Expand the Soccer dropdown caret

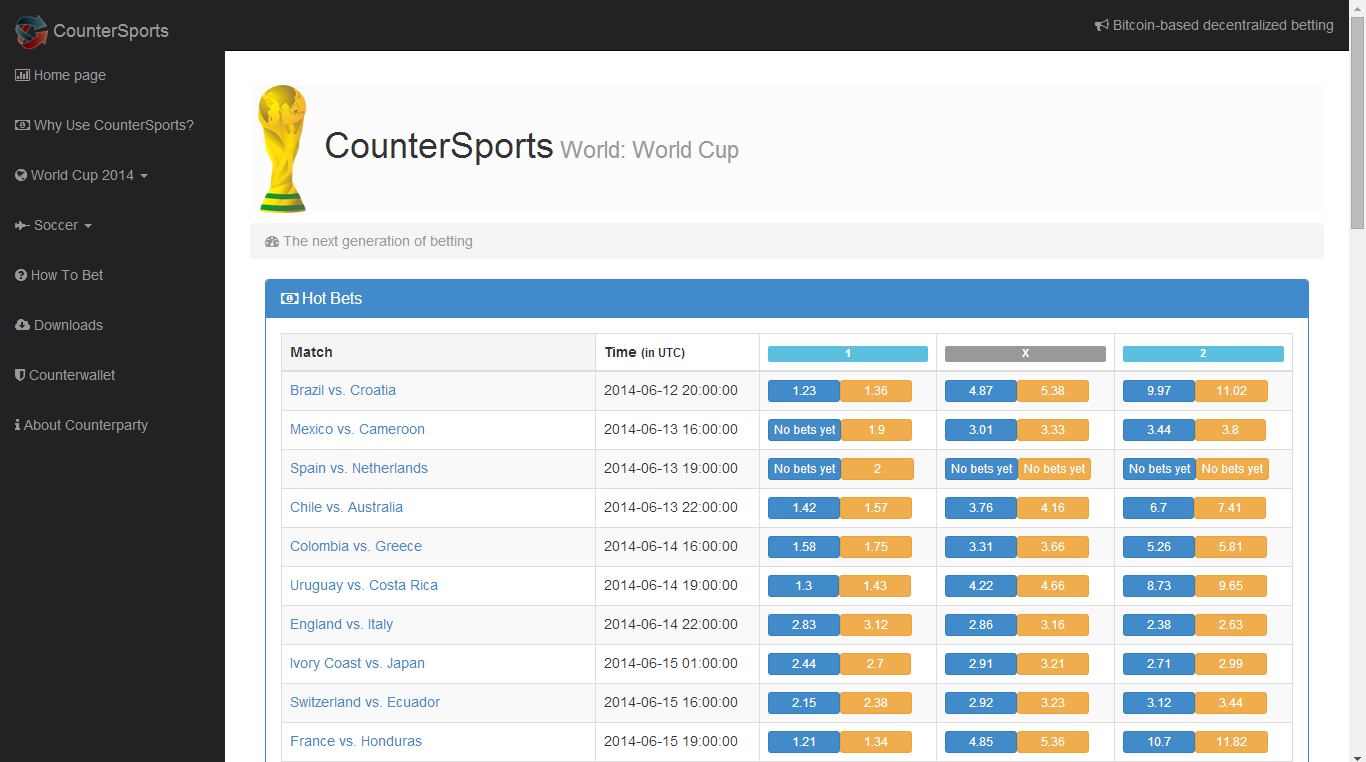coord(88,226)
